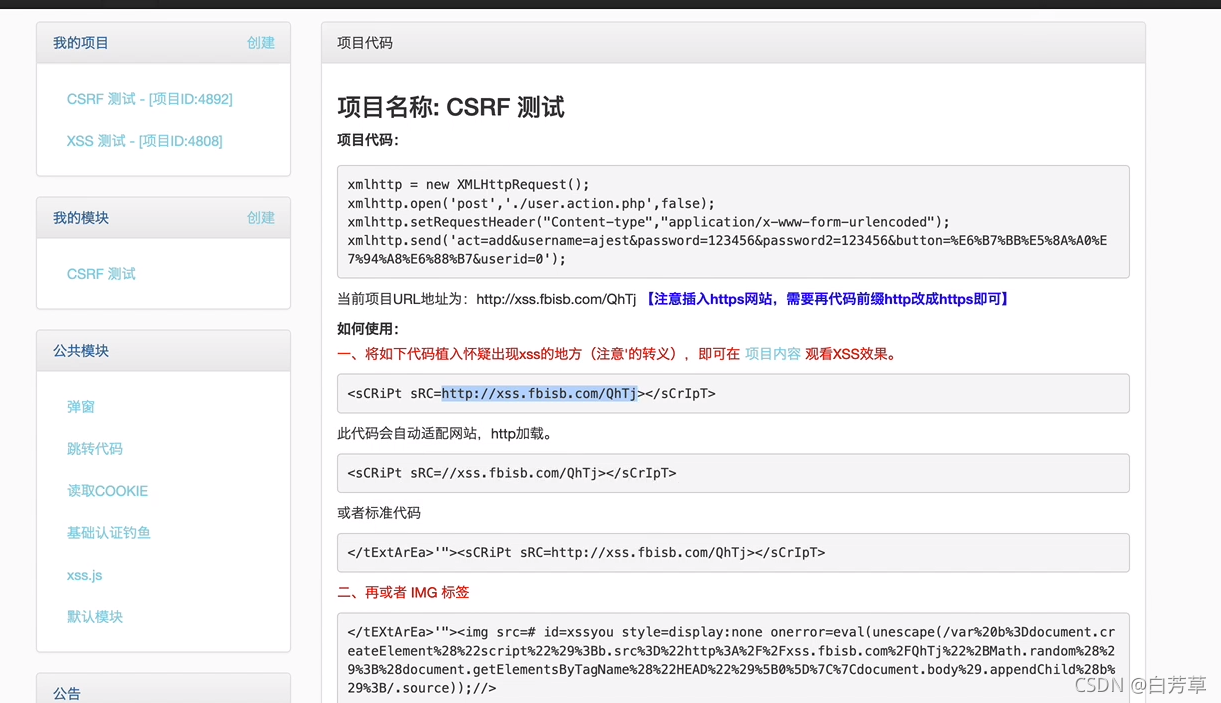This screenshot has height=703, width=1221.
Task: Click the 项目代码 panel header
Action: [733, 43]
